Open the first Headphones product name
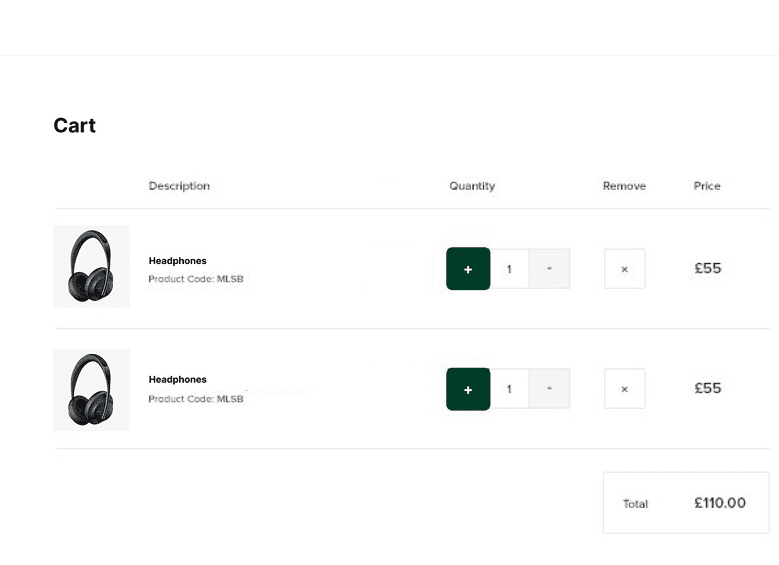Screen dimensions: 779x565 [x=178, y=261]
